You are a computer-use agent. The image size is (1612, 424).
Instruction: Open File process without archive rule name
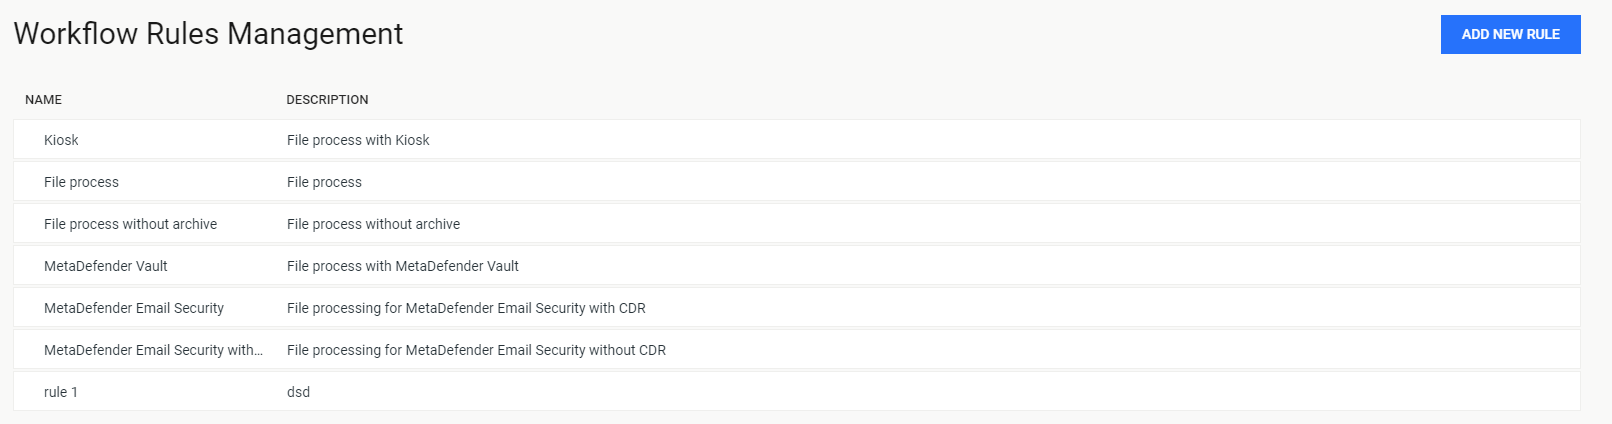pos(130,224)
